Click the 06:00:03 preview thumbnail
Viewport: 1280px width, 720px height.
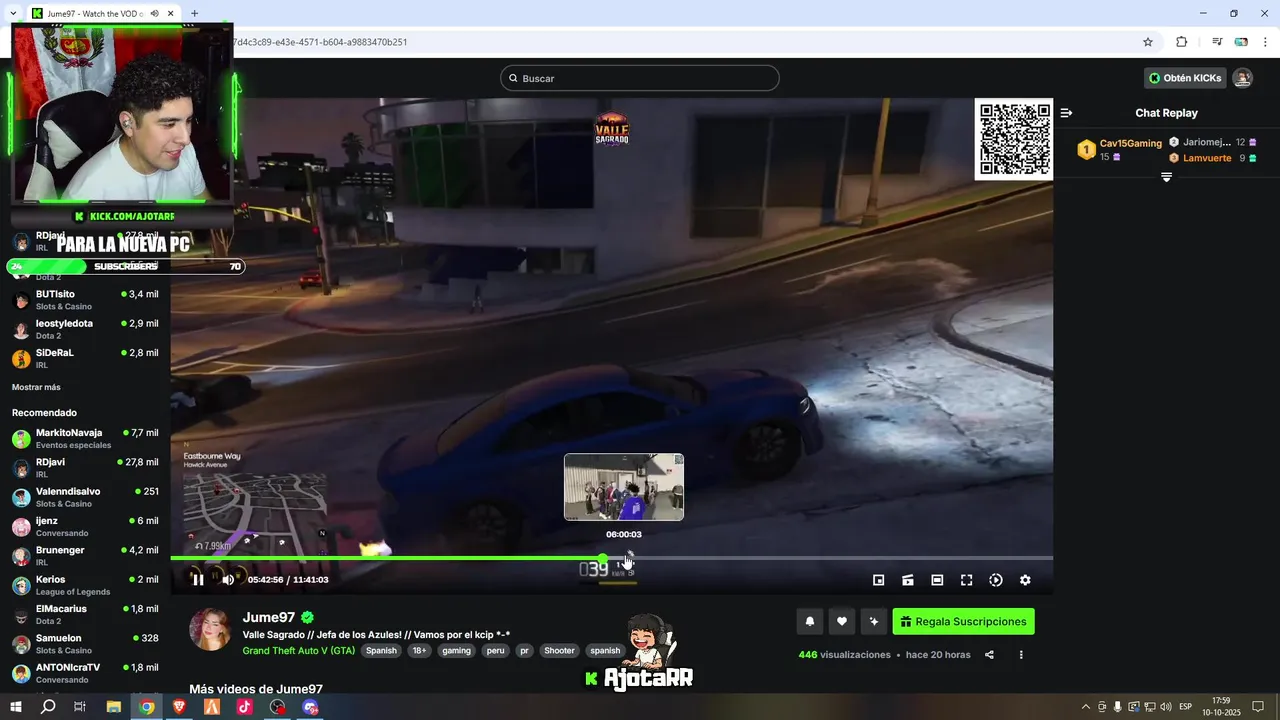click(x=624, y=487)
